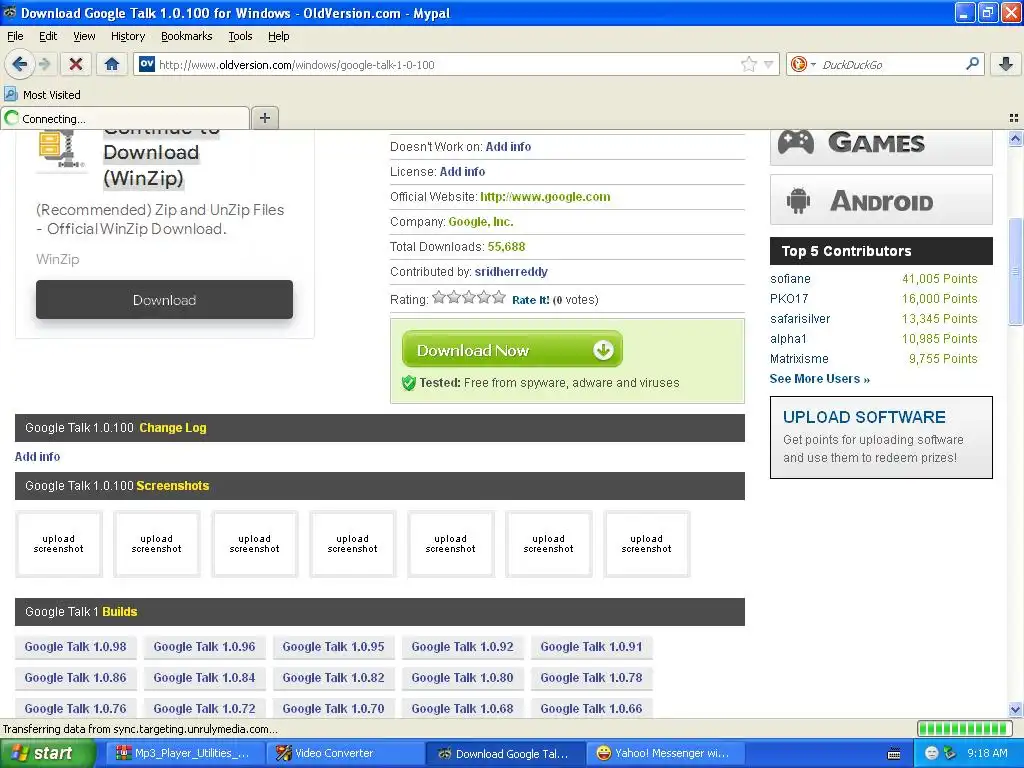Open the View menu
1024x768 pixels.
[x=84, y=37]
